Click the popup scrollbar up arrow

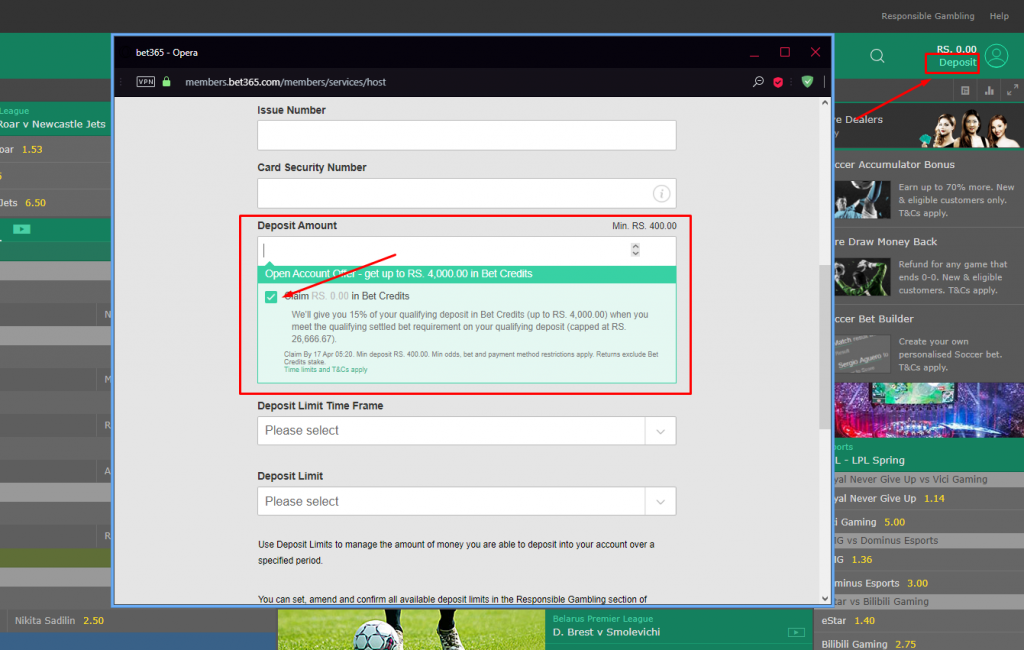(x=825, y=103)
